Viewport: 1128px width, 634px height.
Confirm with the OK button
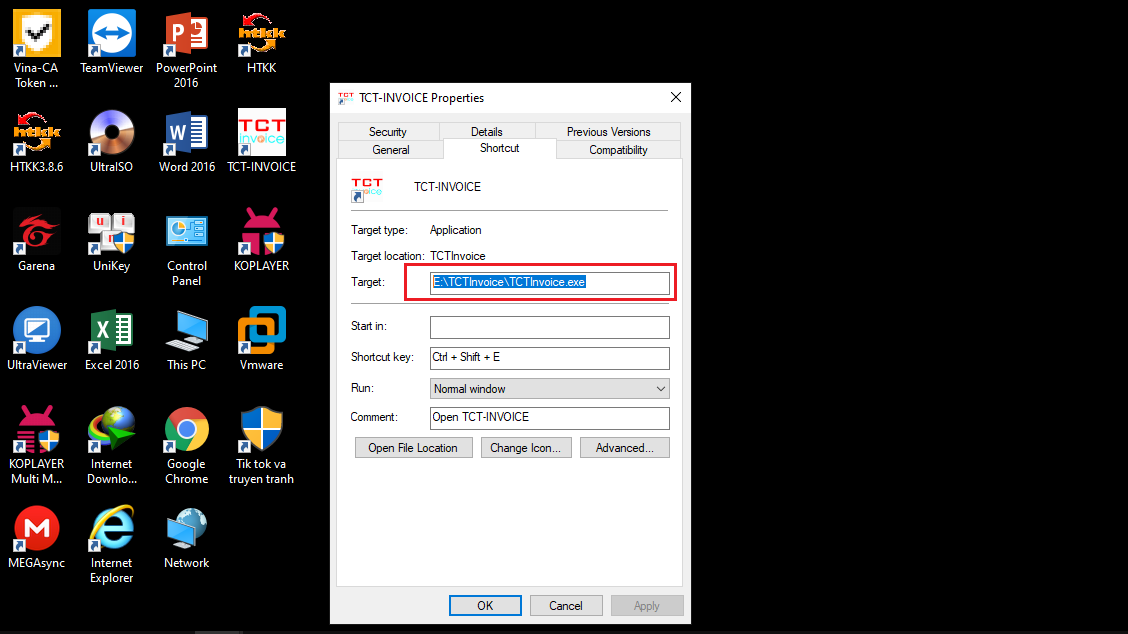[485, 606]
